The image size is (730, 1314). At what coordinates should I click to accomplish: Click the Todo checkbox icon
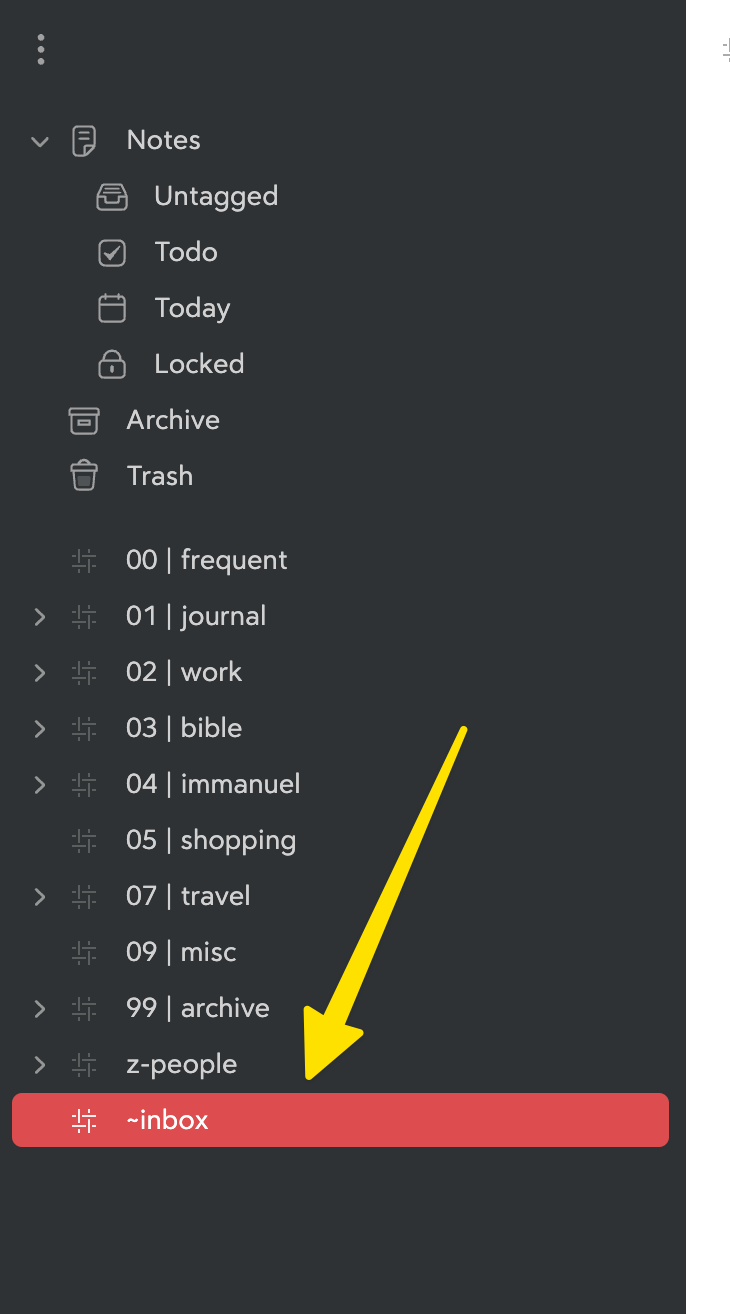112,252
